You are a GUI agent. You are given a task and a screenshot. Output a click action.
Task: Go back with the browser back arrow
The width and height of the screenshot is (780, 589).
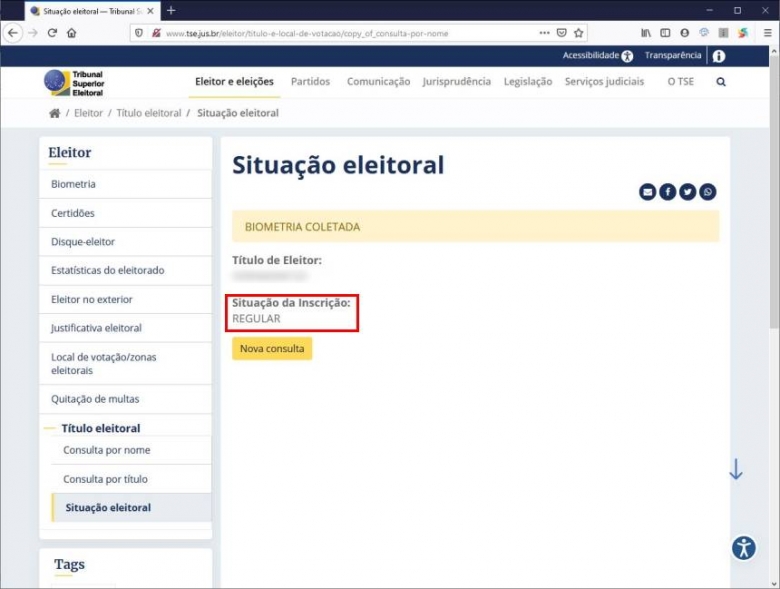pyautogui.click(x=13, y=33)
